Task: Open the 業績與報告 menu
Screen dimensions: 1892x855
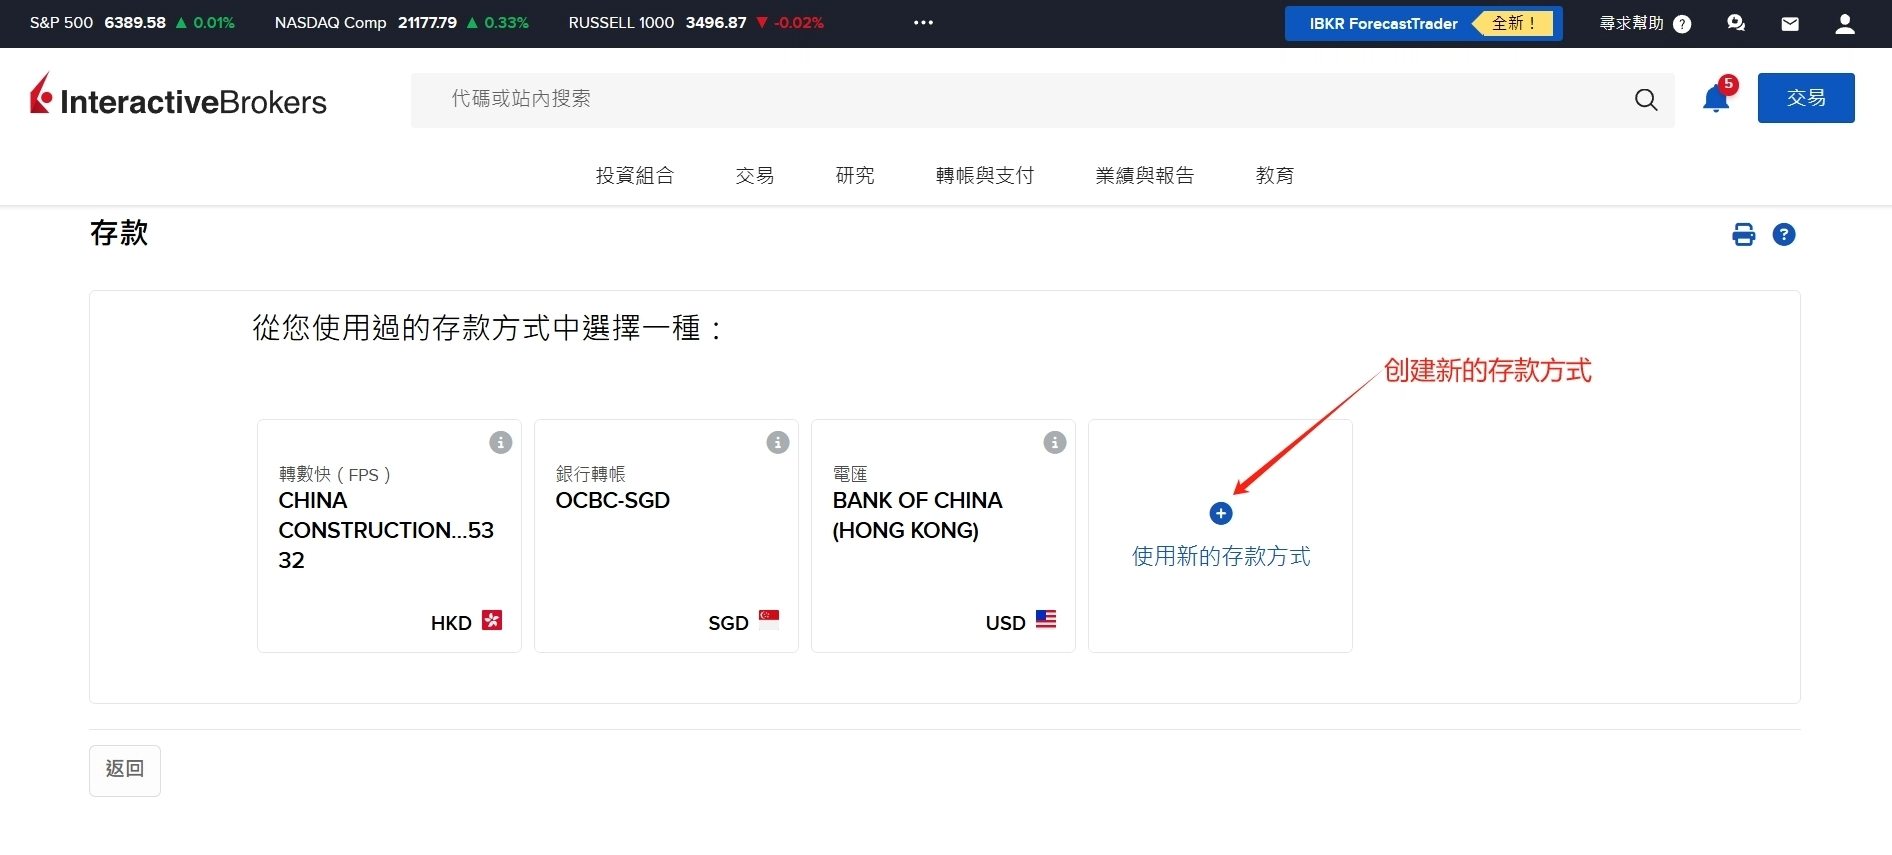Action: coord(1145,175)
